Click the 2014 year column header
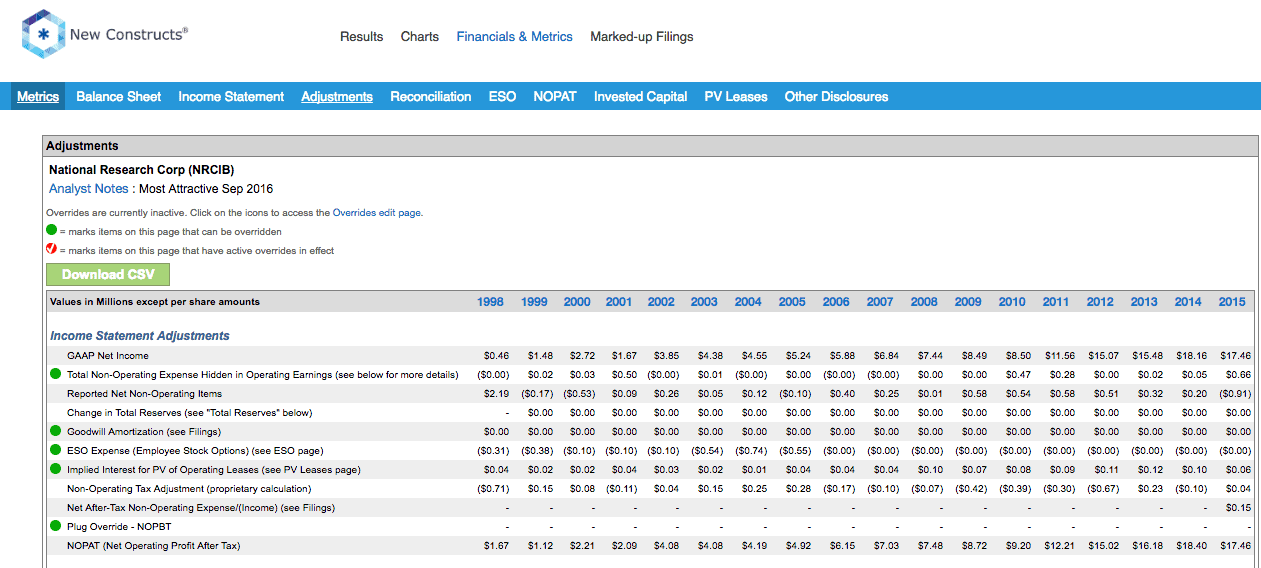 tap(1188, 302)
